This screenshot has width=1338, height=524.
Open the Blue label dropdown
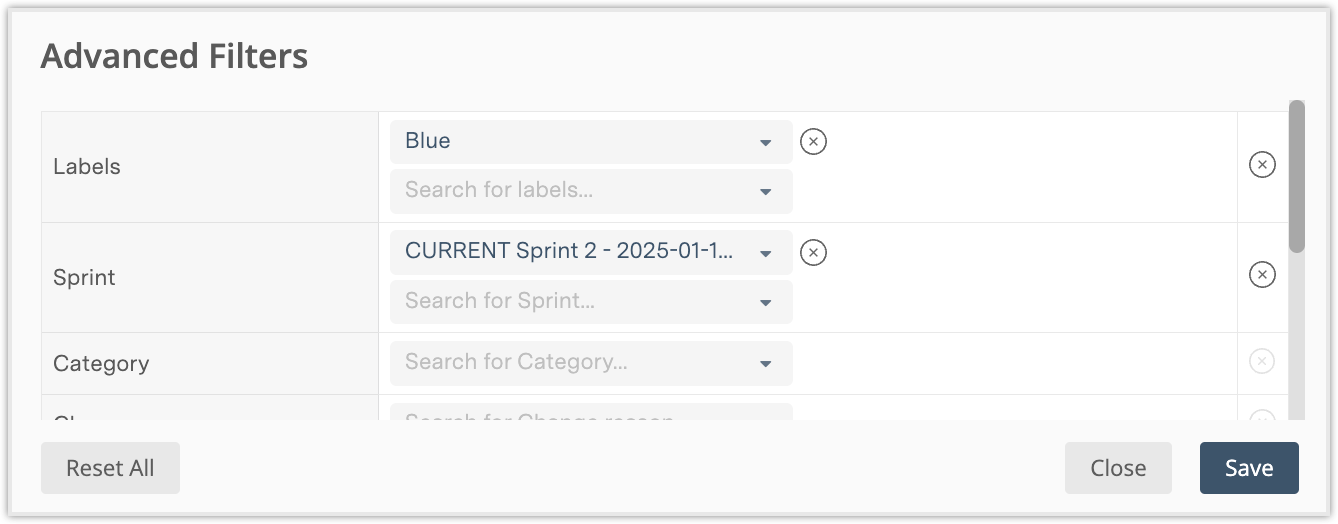(765, 142)
